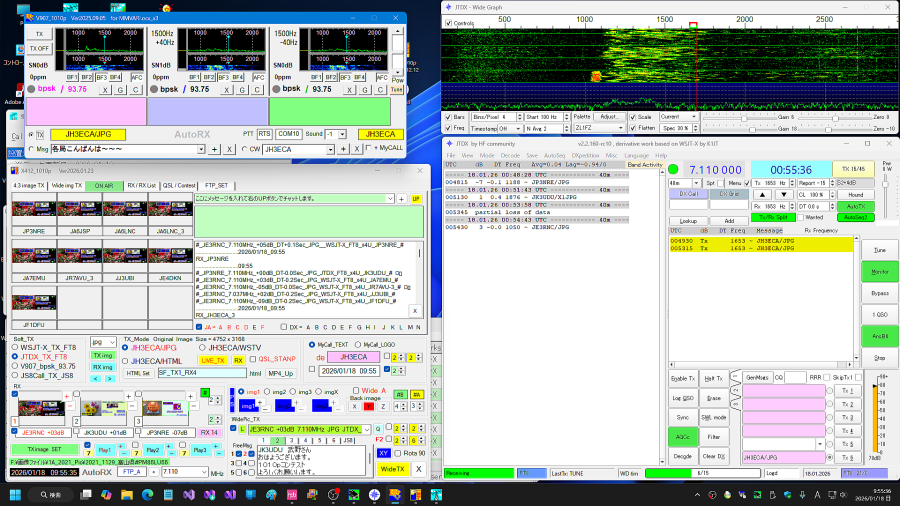Click the LIVE_TX button

tap(213, 359)
